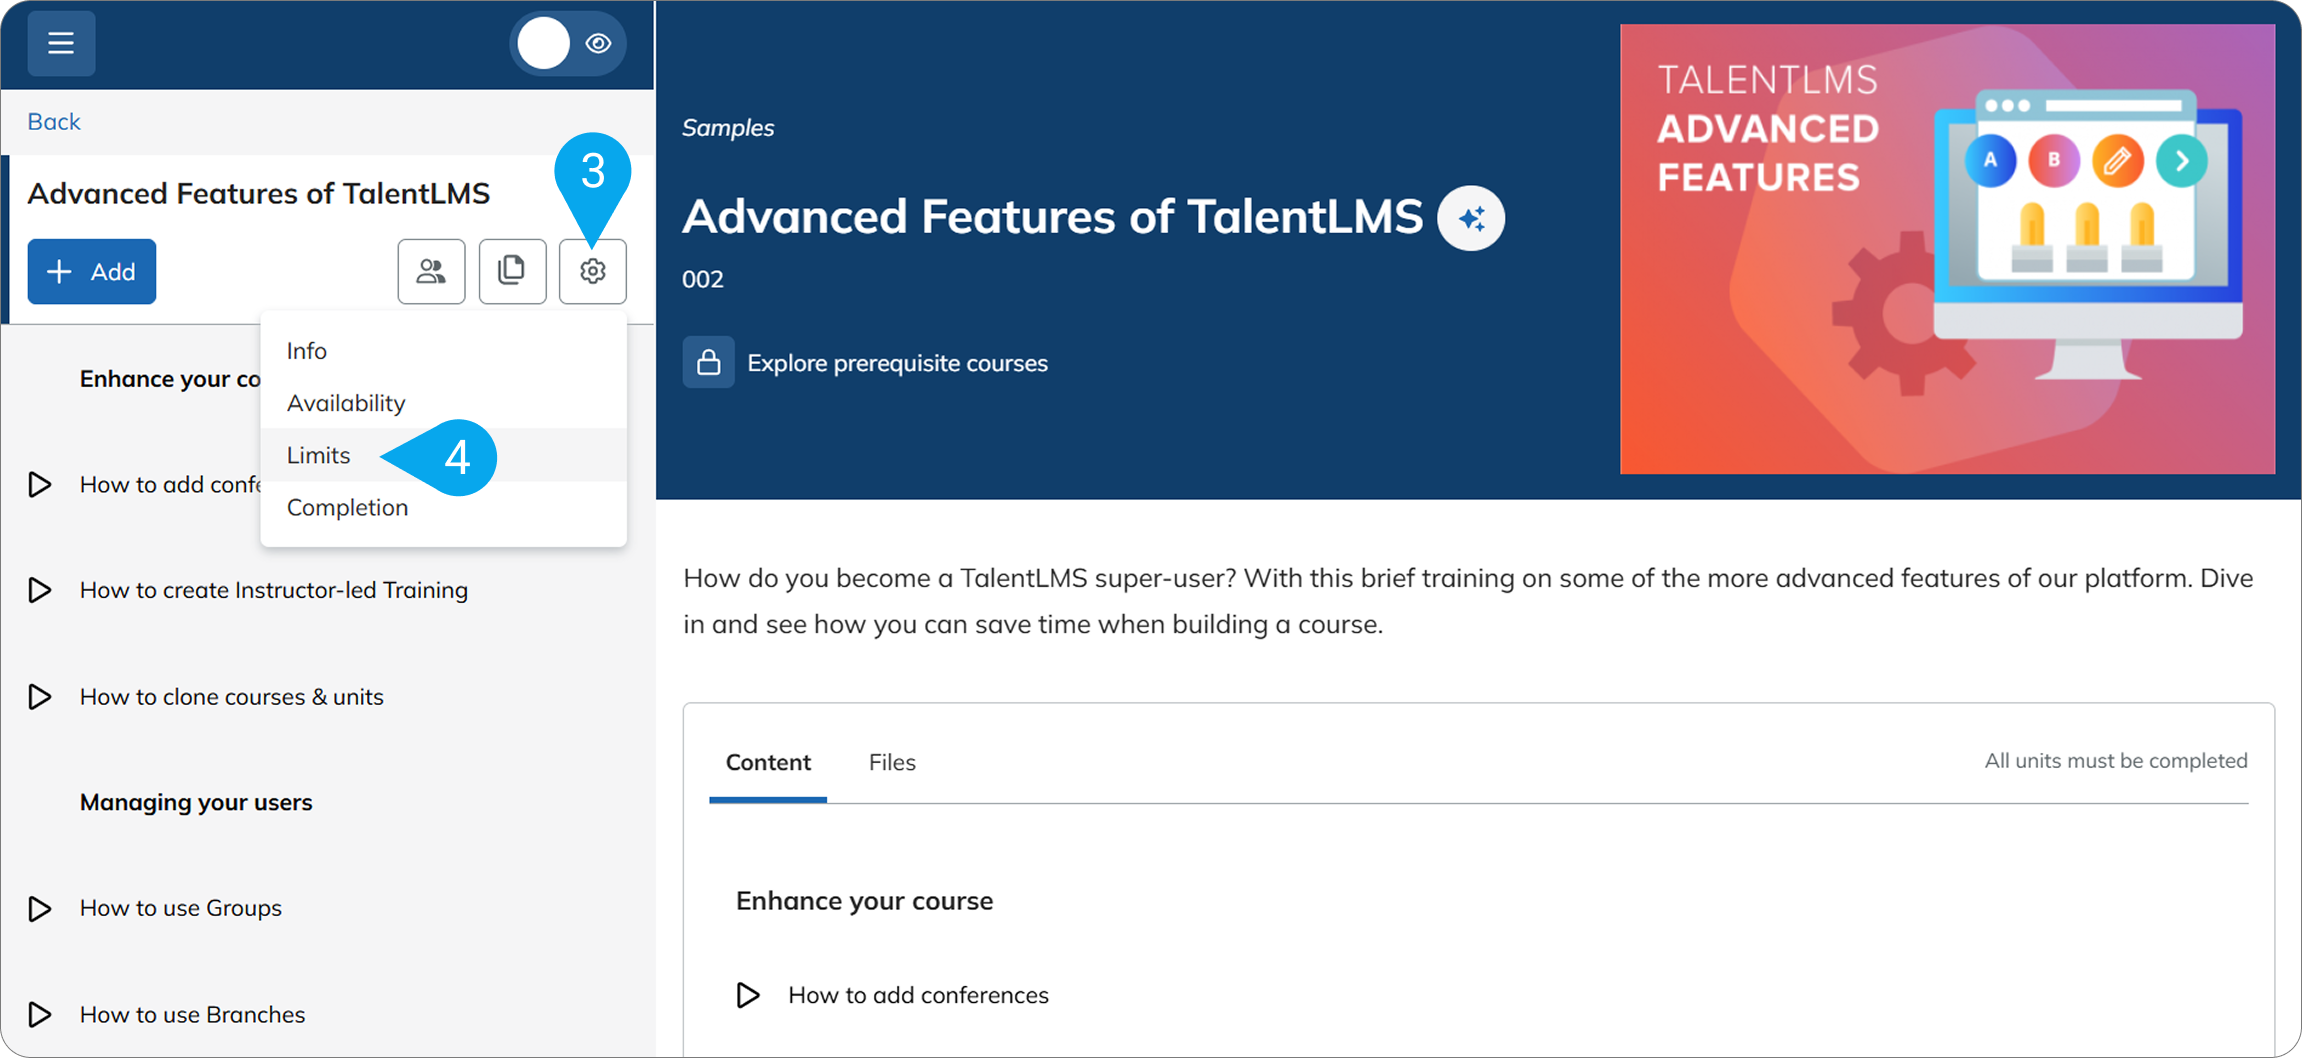Click the Add button
This screenshot has height=1058, width=2302.
pos(92,271)
